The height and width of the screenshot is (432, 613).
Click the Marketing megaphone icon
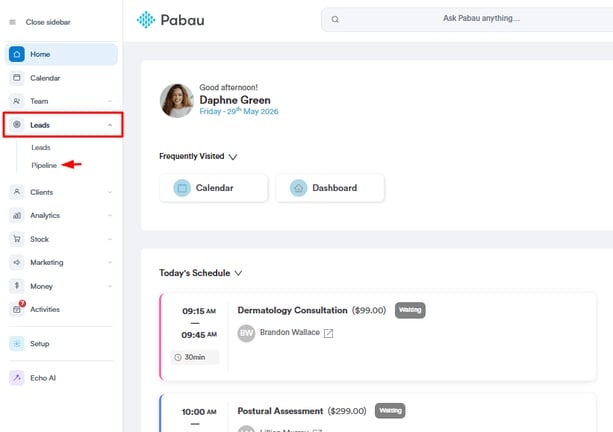[x=17, y=262]
